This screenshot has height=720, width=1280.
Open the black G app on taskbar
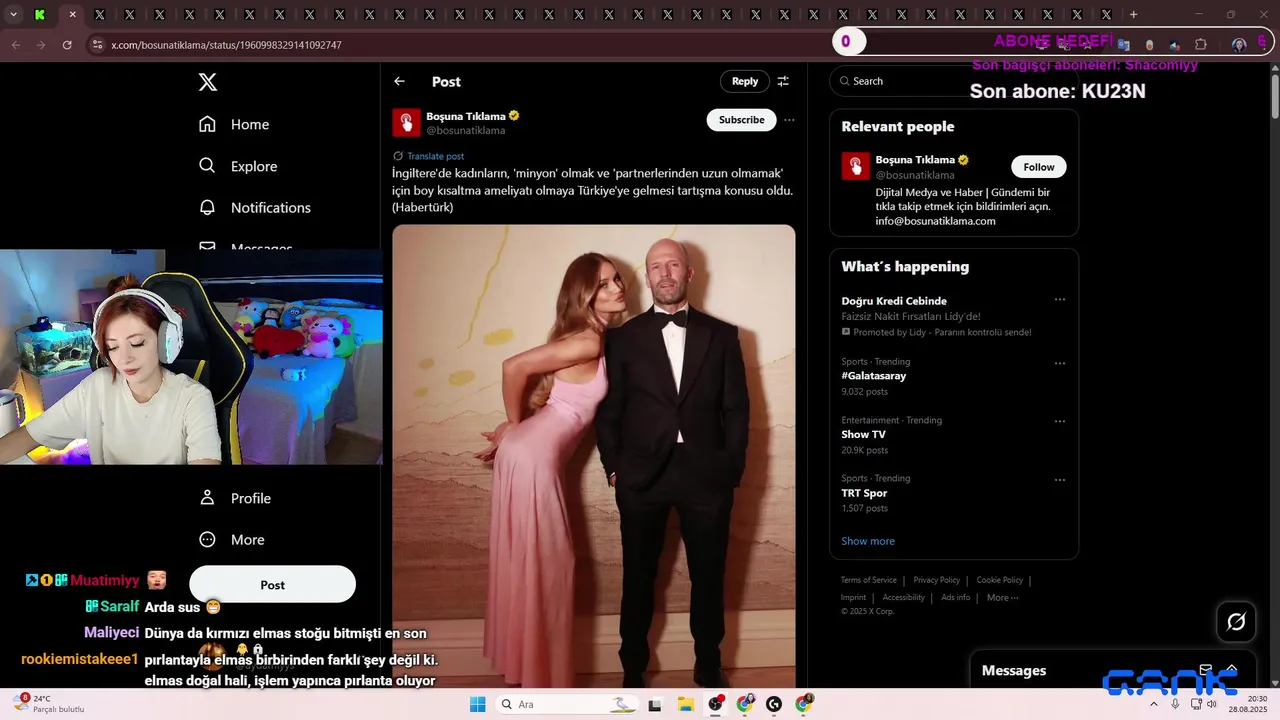click(x=774, y=704)
